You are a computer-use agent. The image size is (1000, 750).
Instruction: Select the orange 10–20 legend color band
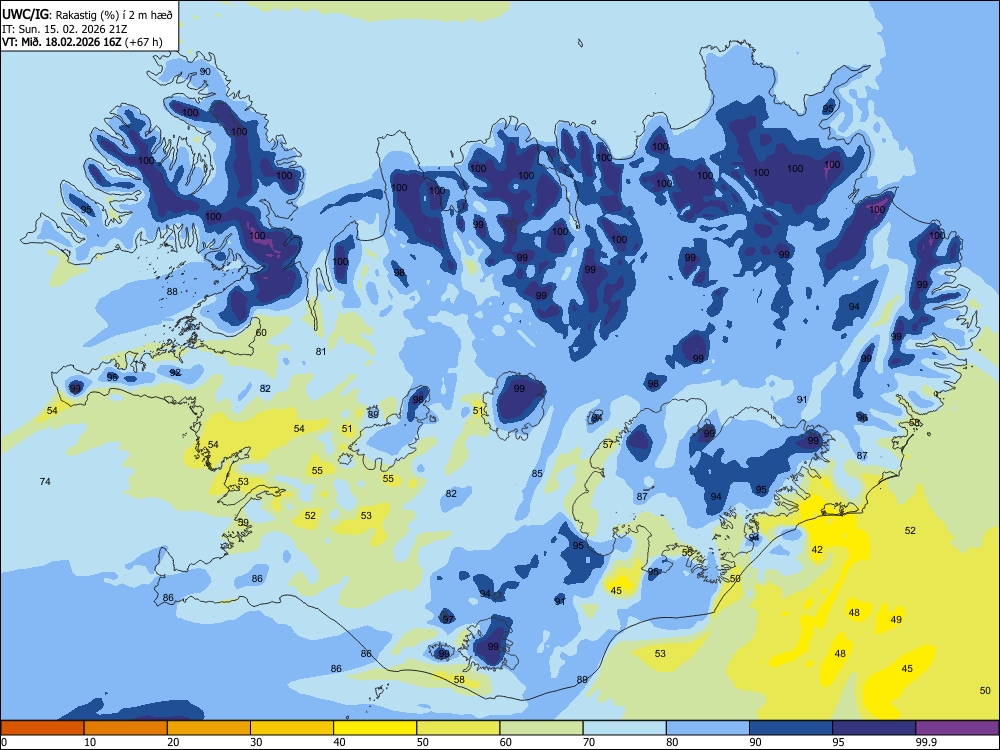point(126,728)
